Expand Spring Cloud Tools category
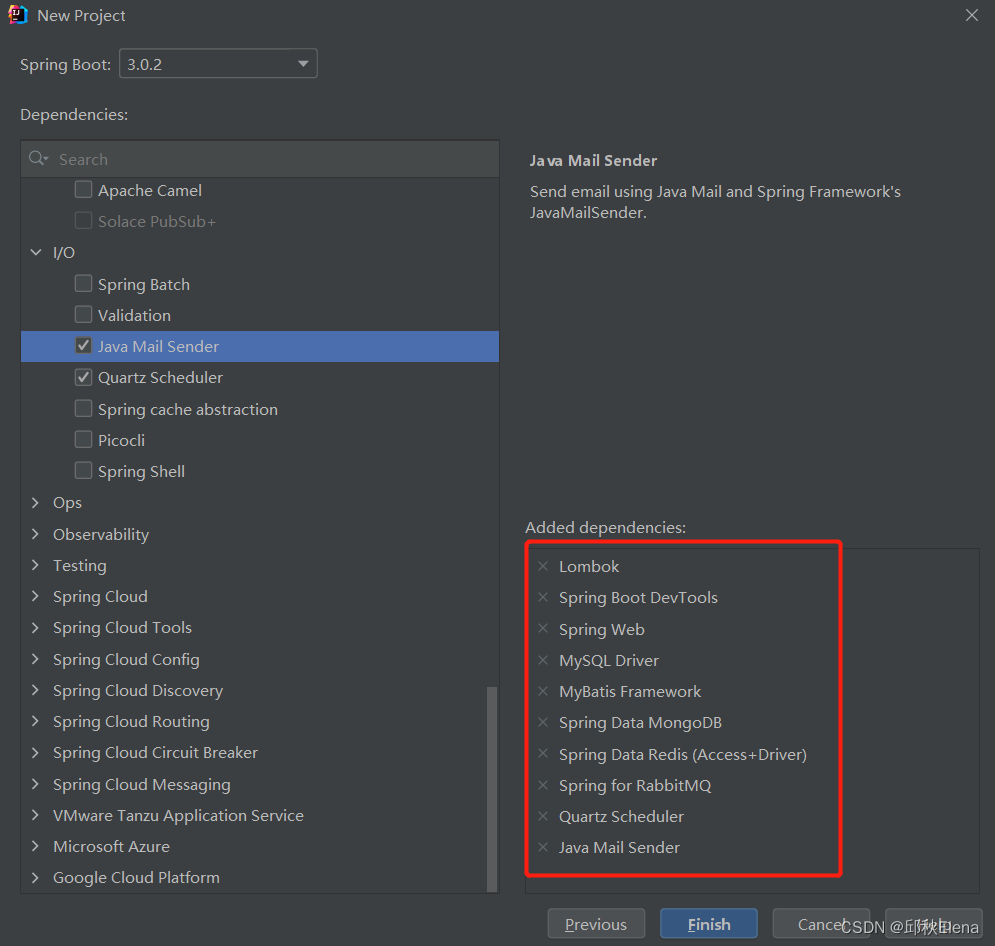Image resolution: width=995 pixels, height=946 pixels. 36,627
